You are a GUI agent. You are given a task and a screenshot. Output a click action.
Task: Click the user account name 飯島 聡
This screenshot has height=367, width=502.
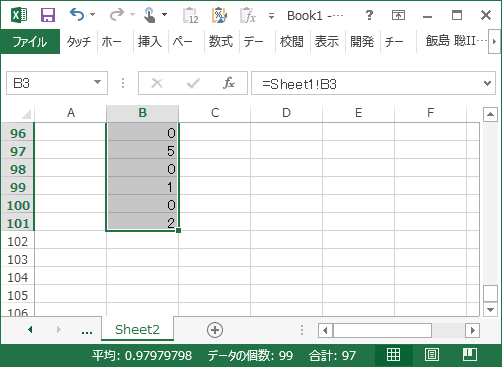click(455, 41)
